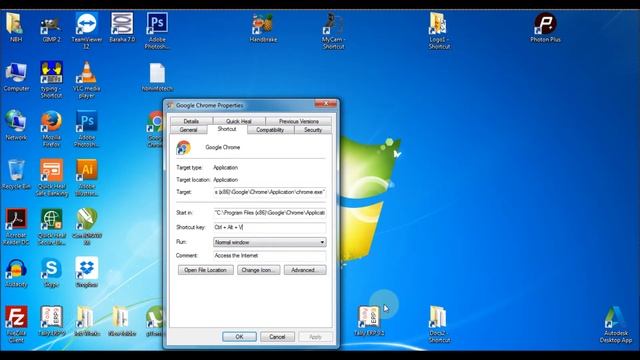Open the Compatibility tab

pos(270,130)
